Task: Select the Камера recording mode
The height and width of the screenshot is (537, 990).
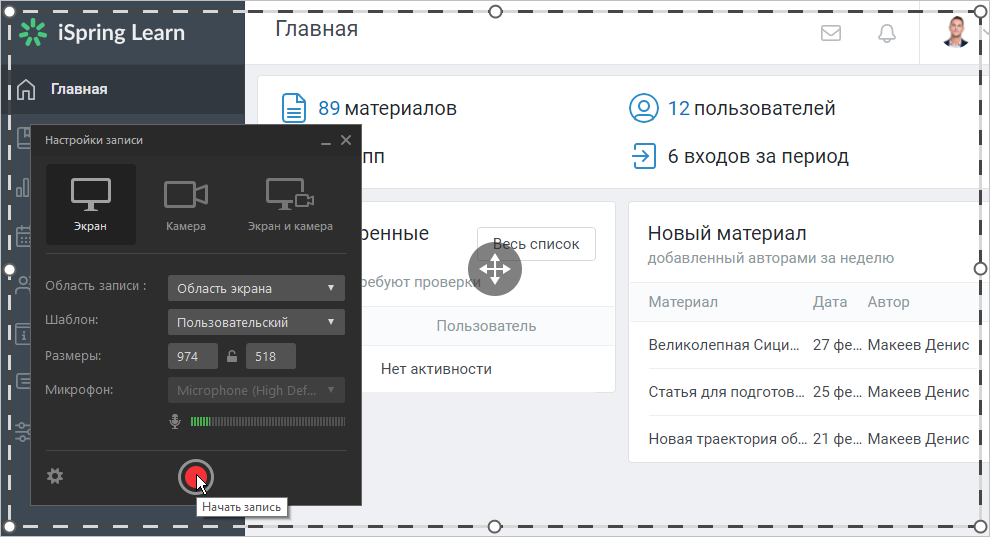Action: click(x=186, y=204)
